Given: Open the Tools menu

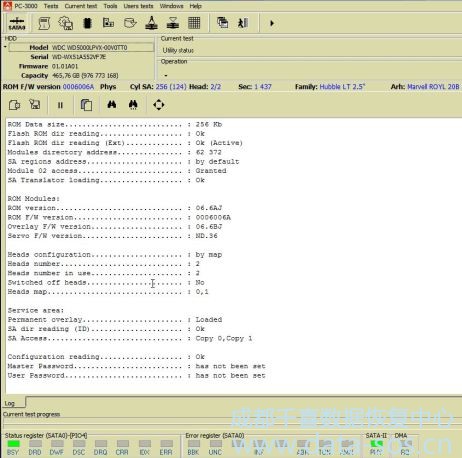Looking at the screenshot, I should click(110, 6).
